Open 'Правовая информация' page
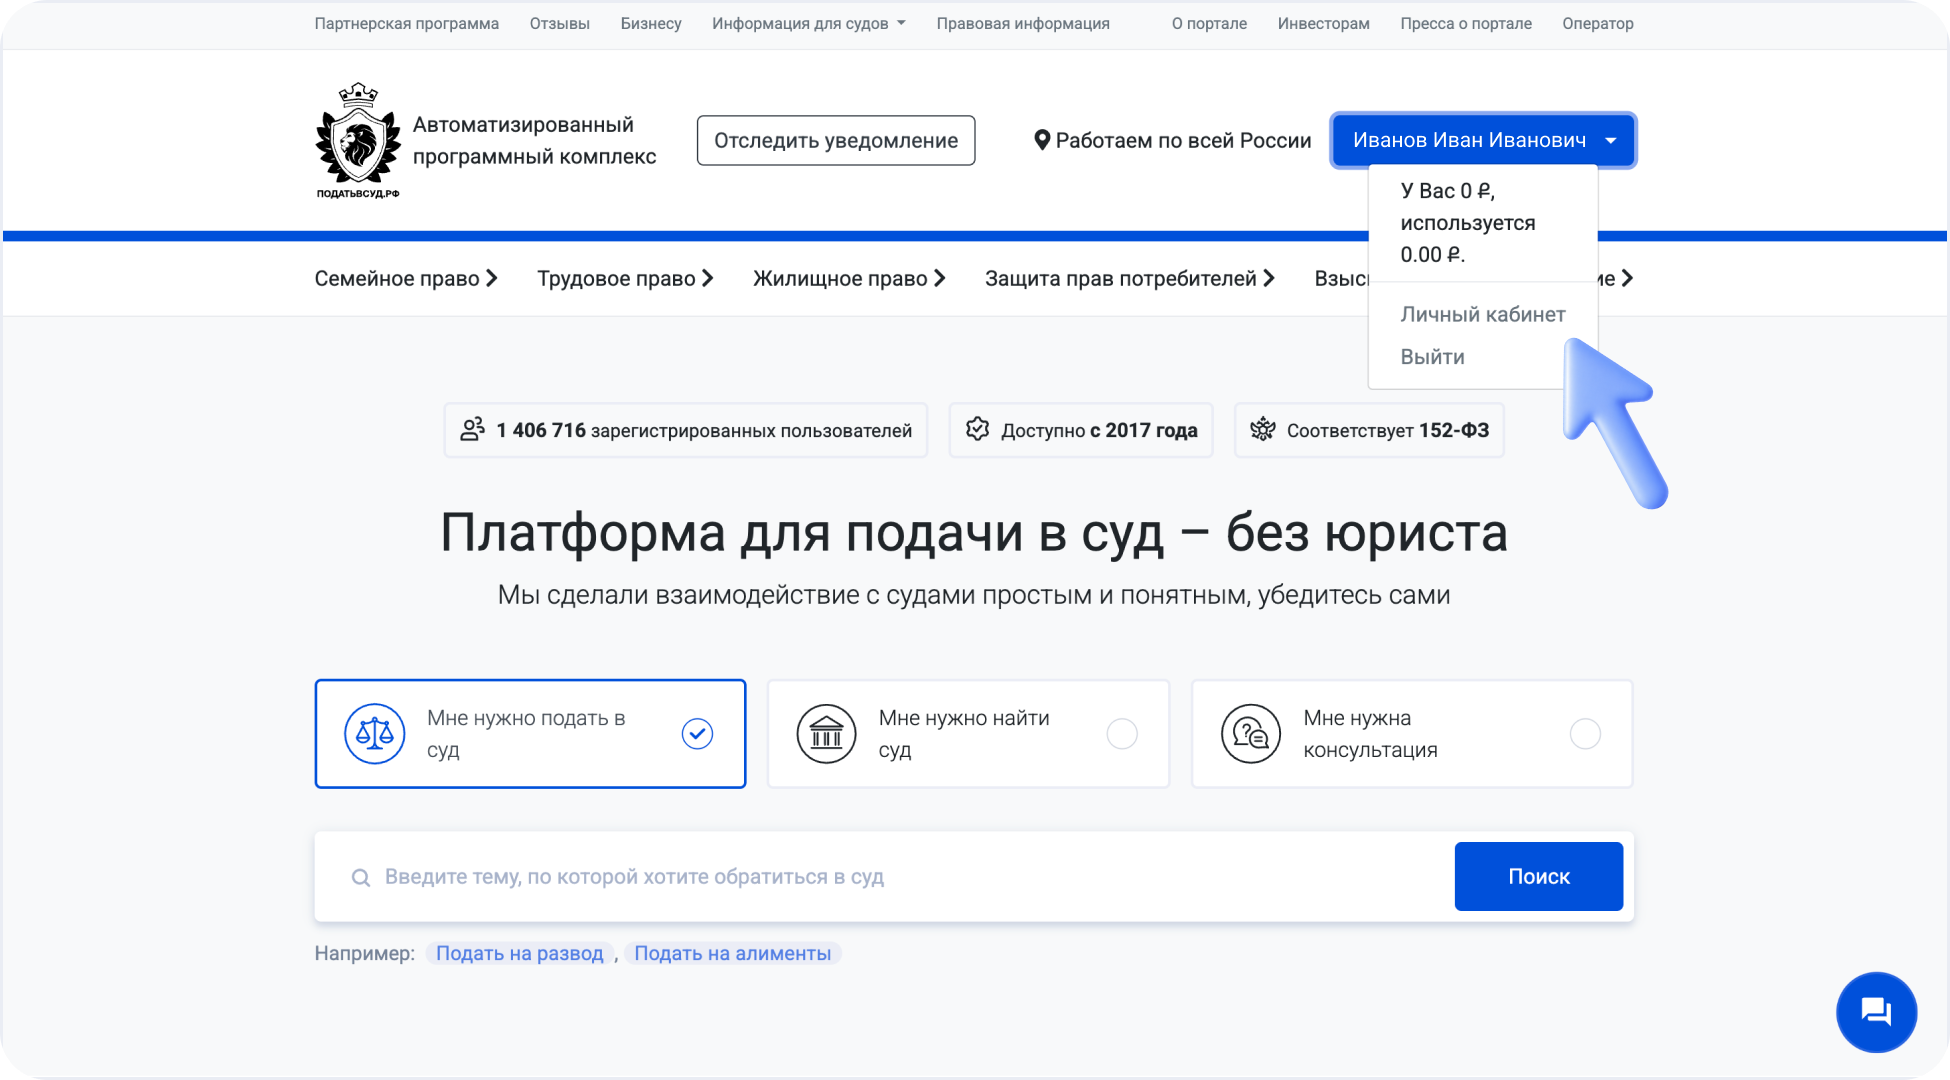1950x1080 pixels. 1022,23
